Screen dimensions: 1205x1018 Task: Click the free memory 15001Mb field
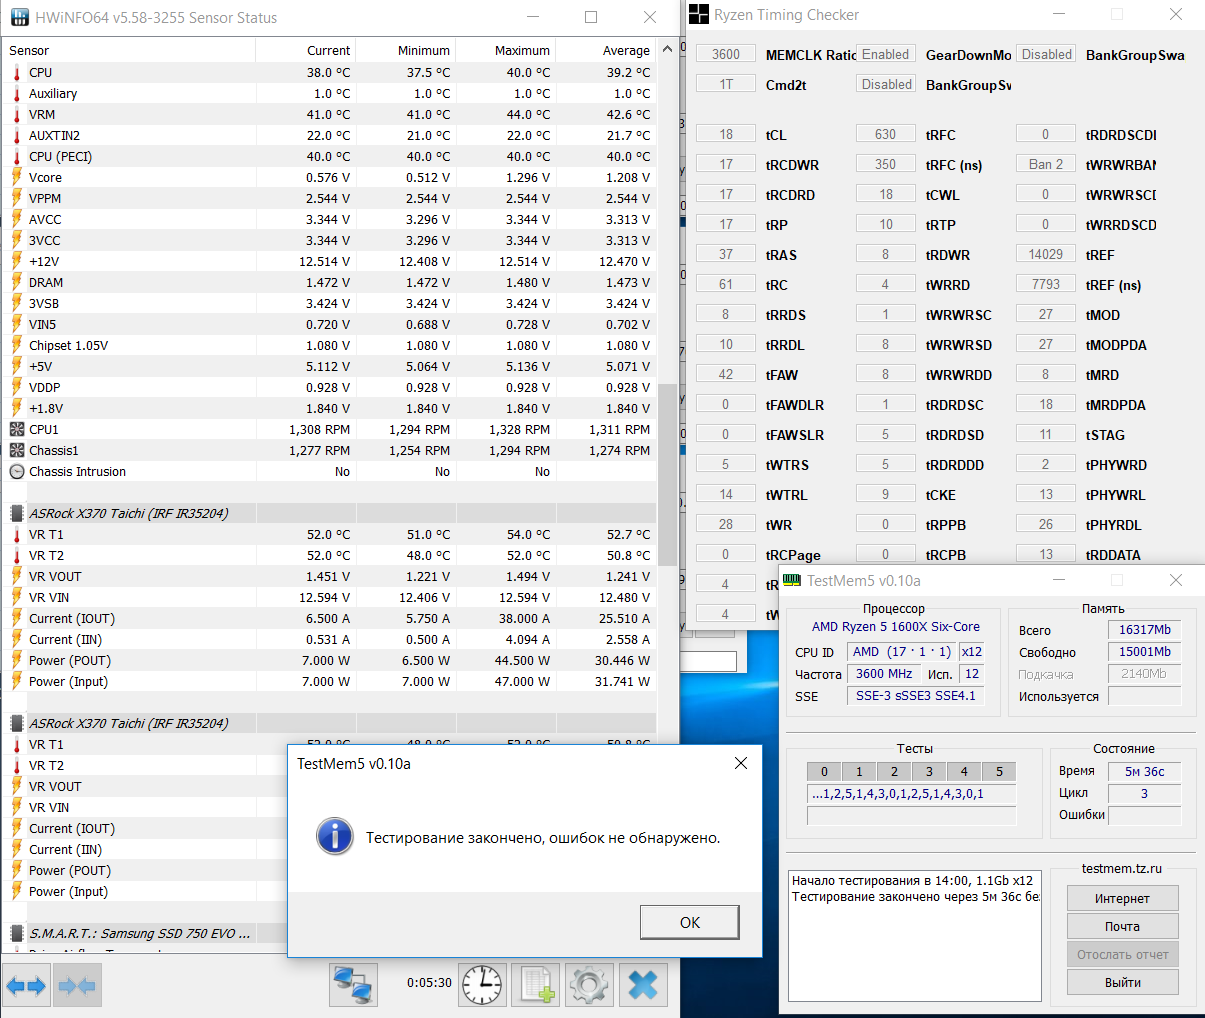pyautogui.click(x=1145, y=652)
